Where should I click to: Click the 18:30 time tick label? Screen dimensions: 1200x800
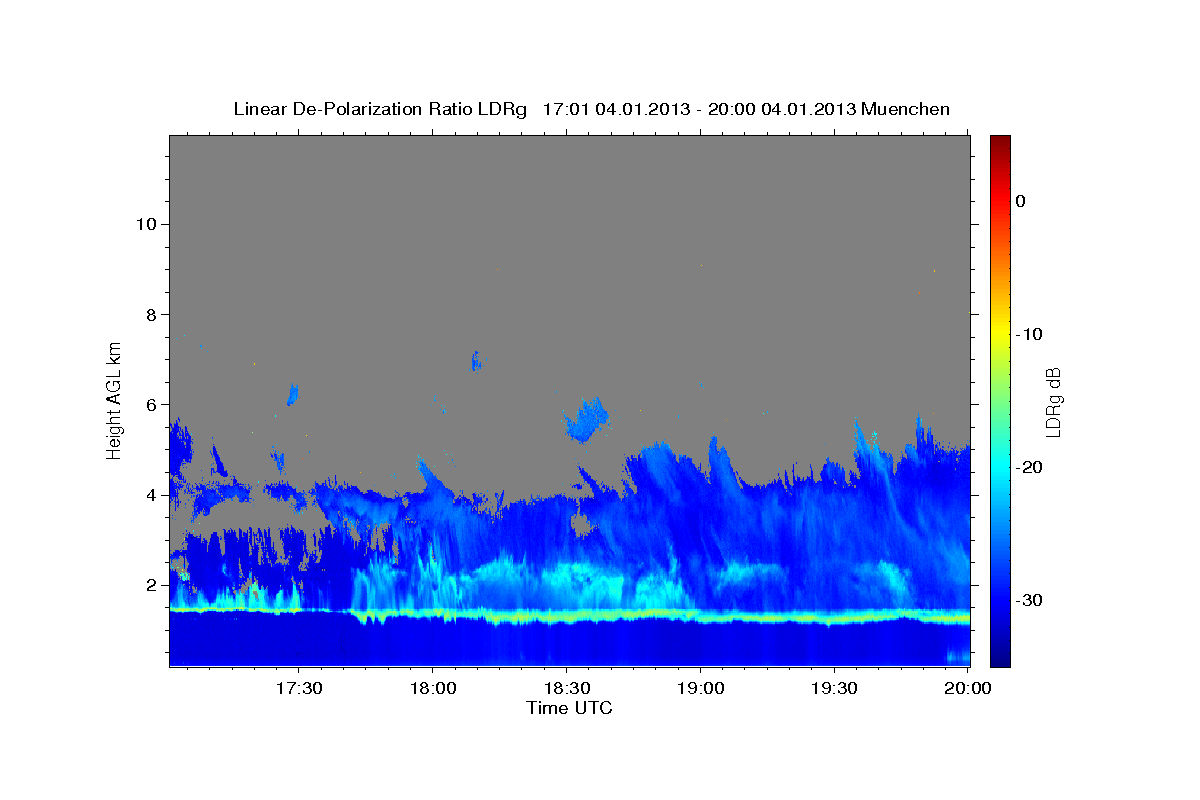pyautogui.click(x=566, y=689)
